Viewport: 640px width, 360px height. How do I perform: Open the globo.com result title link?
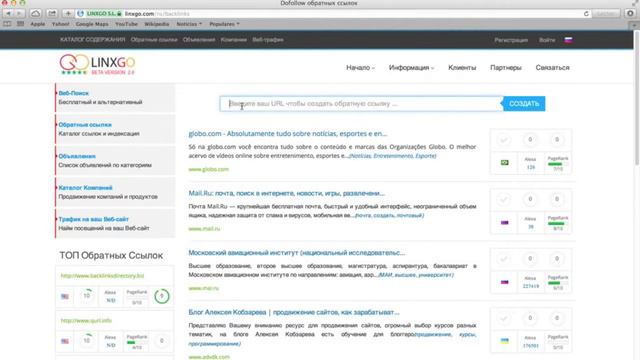click(288, 133)
